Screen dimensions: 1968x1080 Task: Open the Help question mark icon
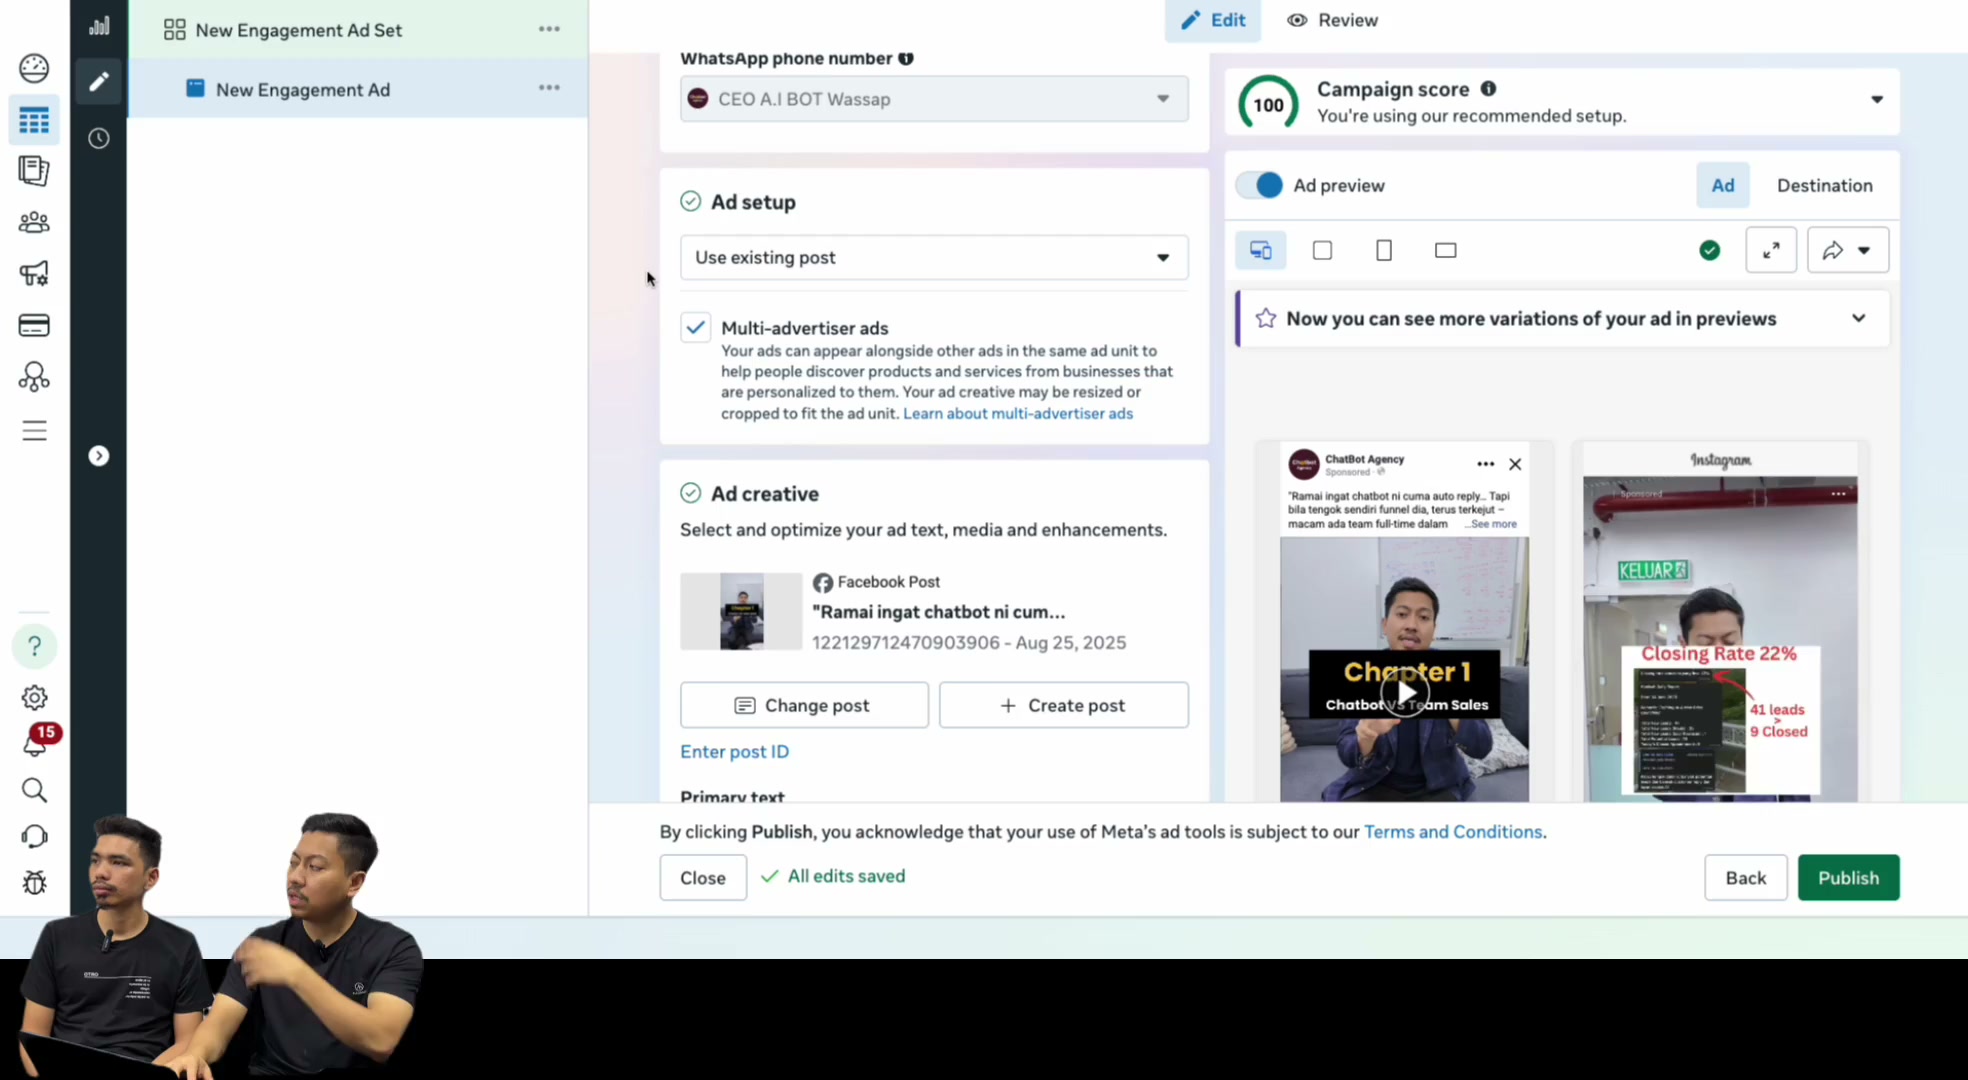pyautogui.click(x=34, y=646)
